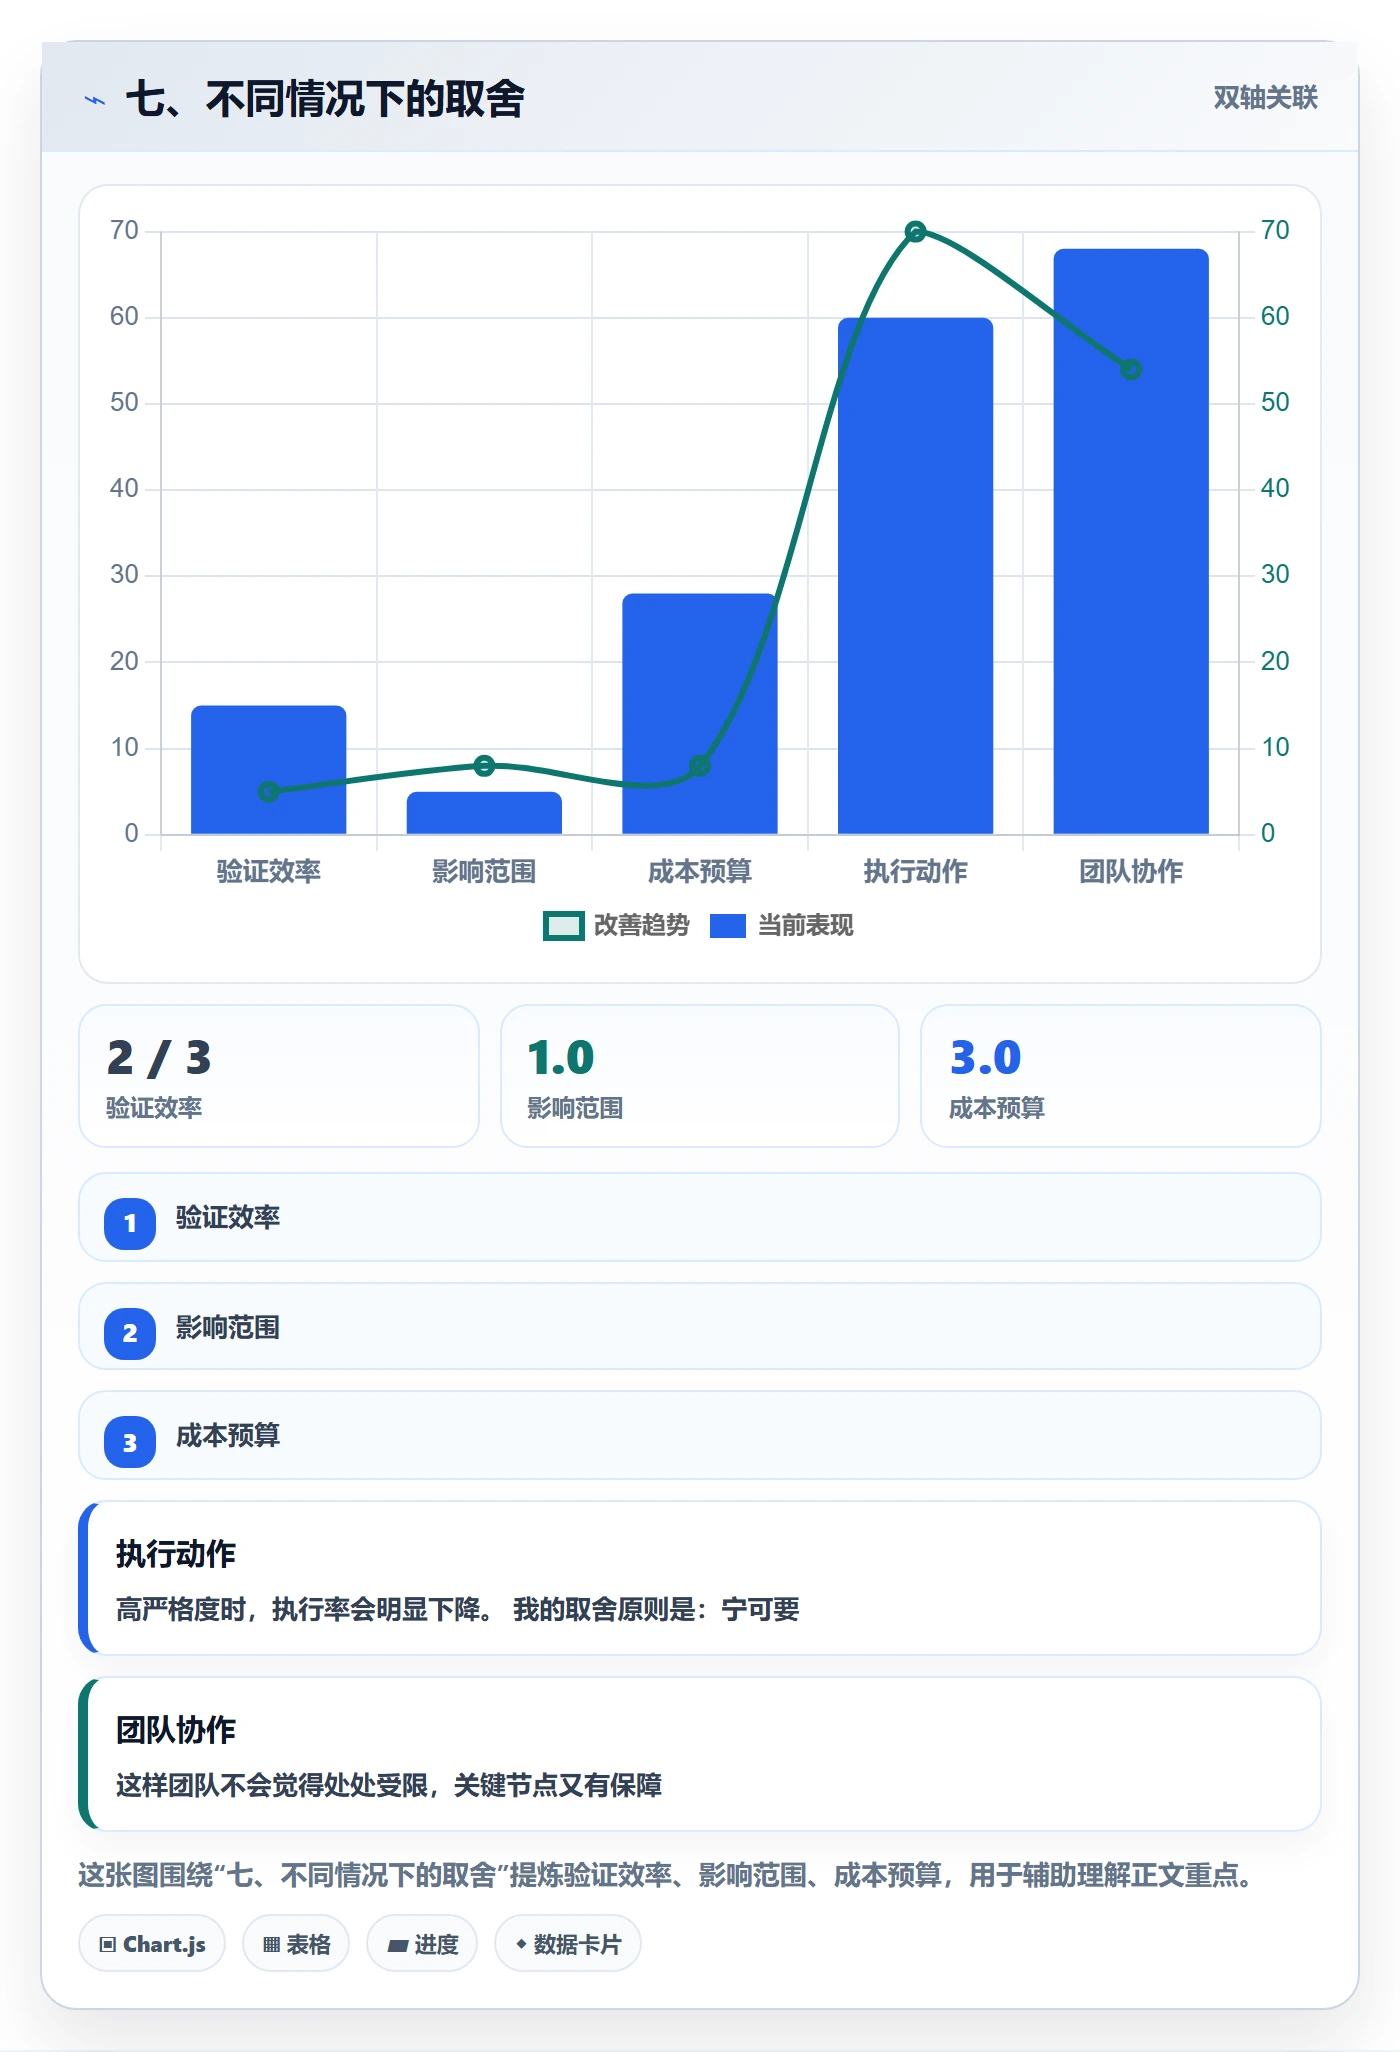Click the 验证效率 list row text
This screenshot has height=2052, width=1400.
click(228, 1218)
